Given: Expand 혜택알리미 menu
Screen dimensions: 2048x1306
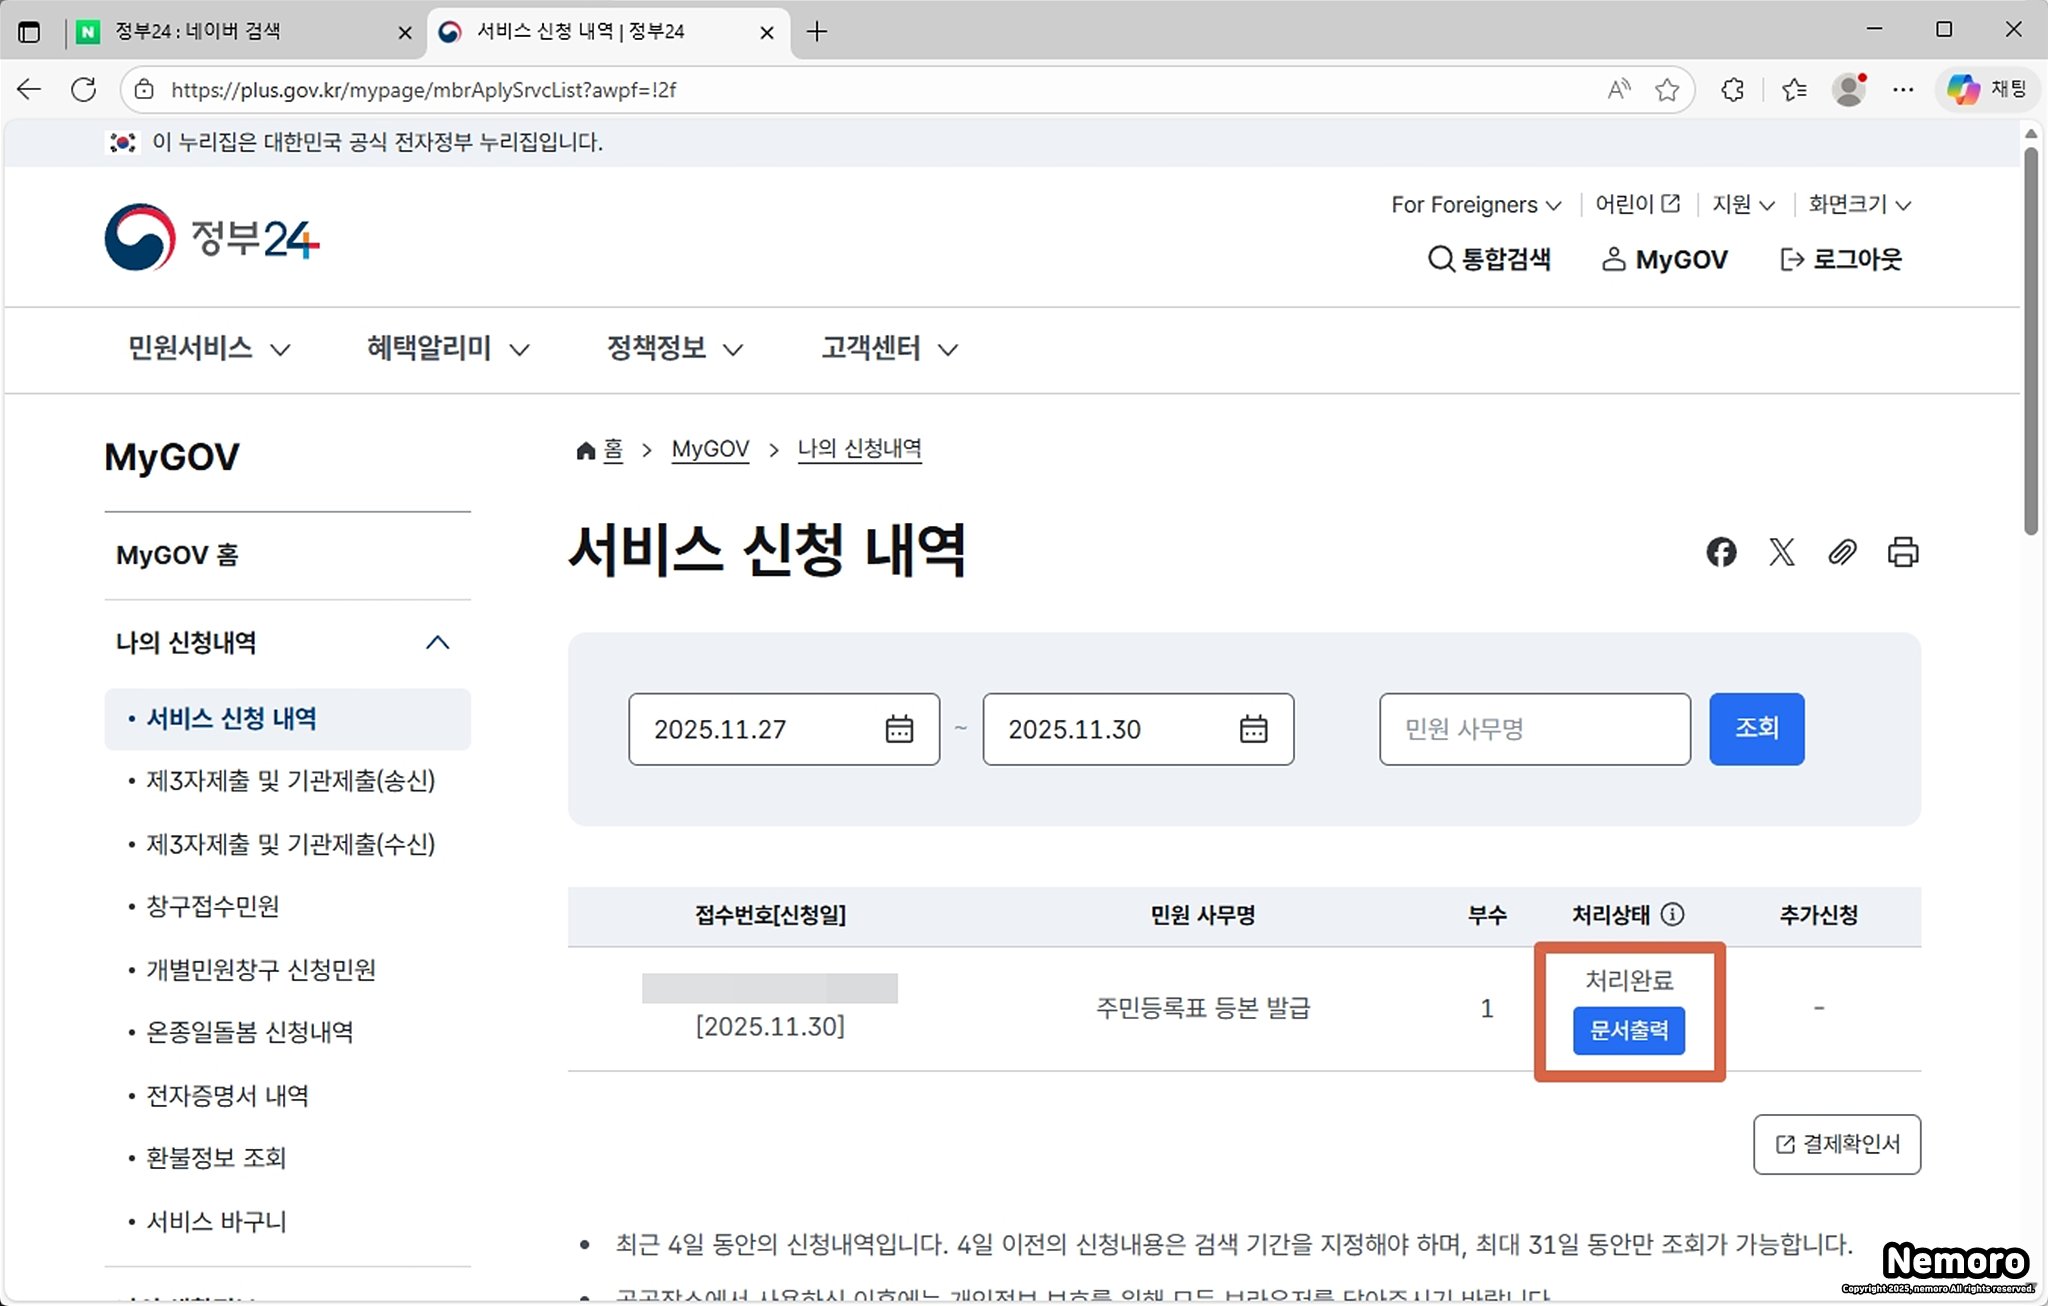Looking at the screenshot, I should click(447, 348).
